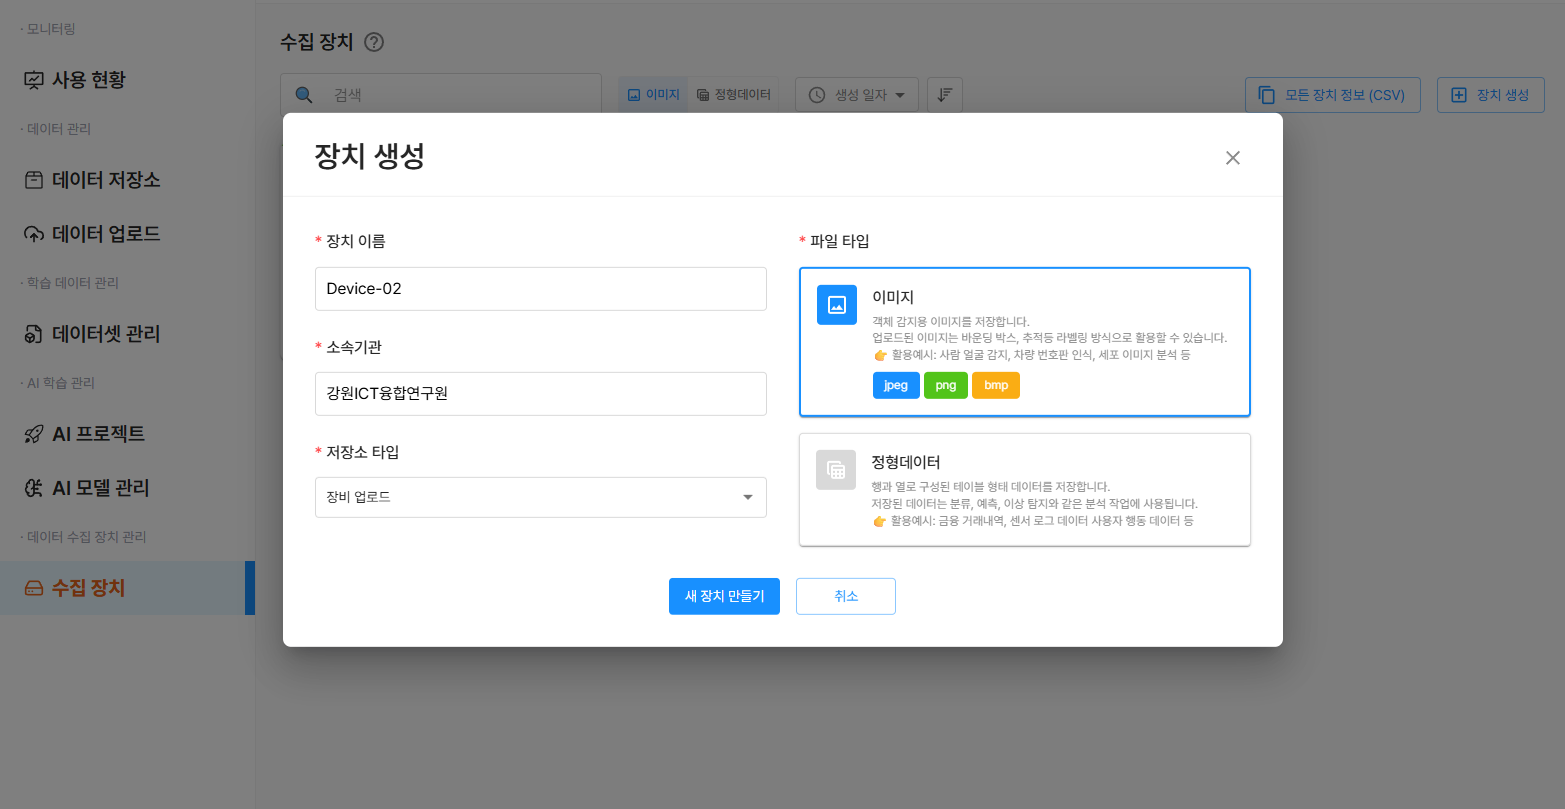
Task: Click the orange bmp format tag
Action: pyautogui.click(x=996, y=385)
